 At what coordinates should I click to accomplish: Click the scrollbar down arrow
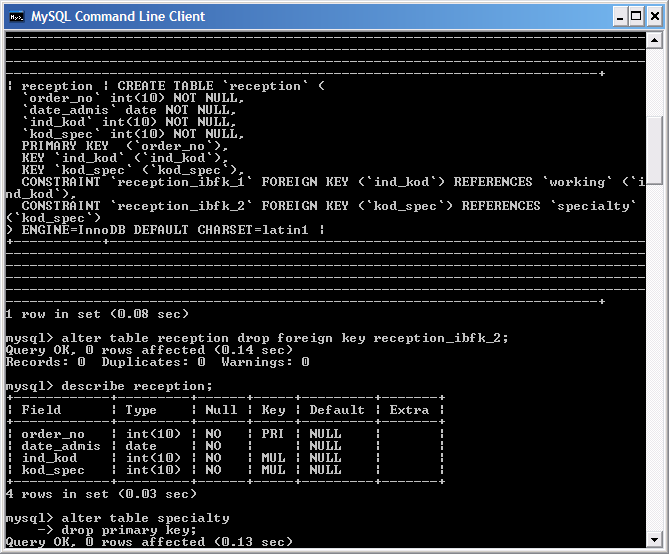point(654,539)
